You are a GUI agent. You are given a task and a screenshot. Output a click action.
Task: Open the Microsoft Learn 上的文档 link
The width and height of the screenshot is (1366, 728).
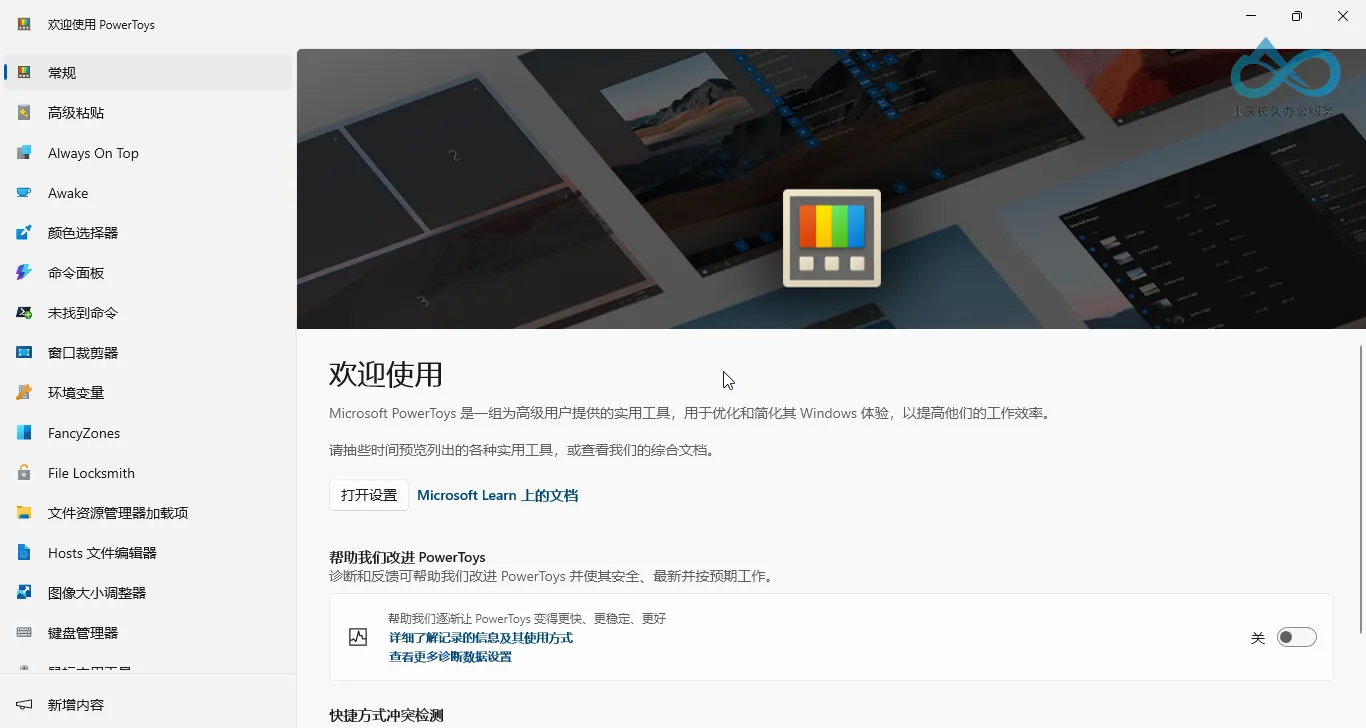[497, 495]
